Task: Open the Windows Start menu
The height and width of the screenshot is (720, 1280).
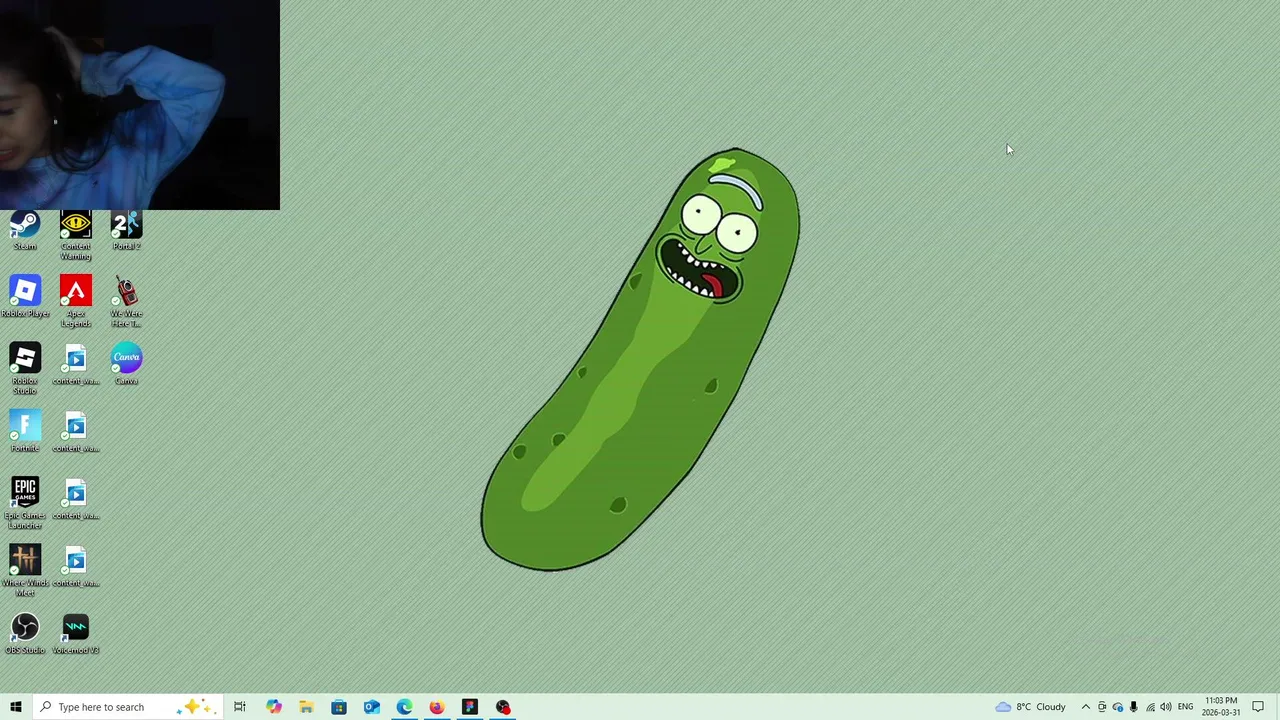Action: click(16, 707)
